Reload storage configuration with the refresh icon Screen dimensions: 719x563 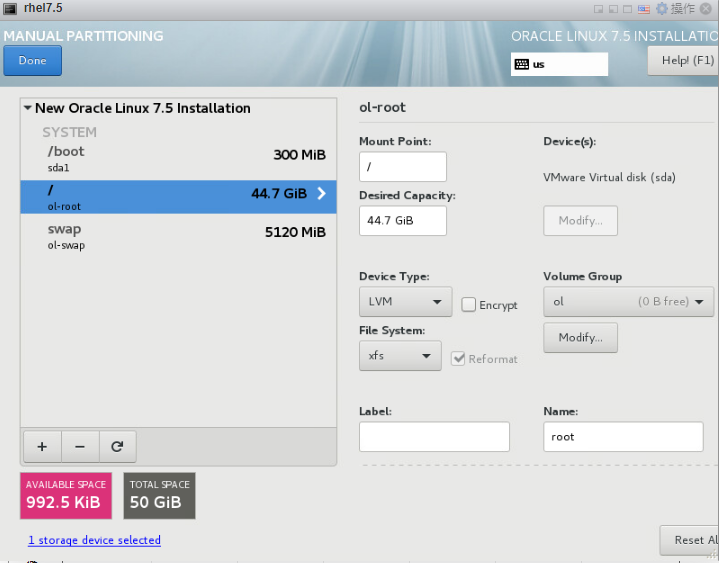click(117, 447)
